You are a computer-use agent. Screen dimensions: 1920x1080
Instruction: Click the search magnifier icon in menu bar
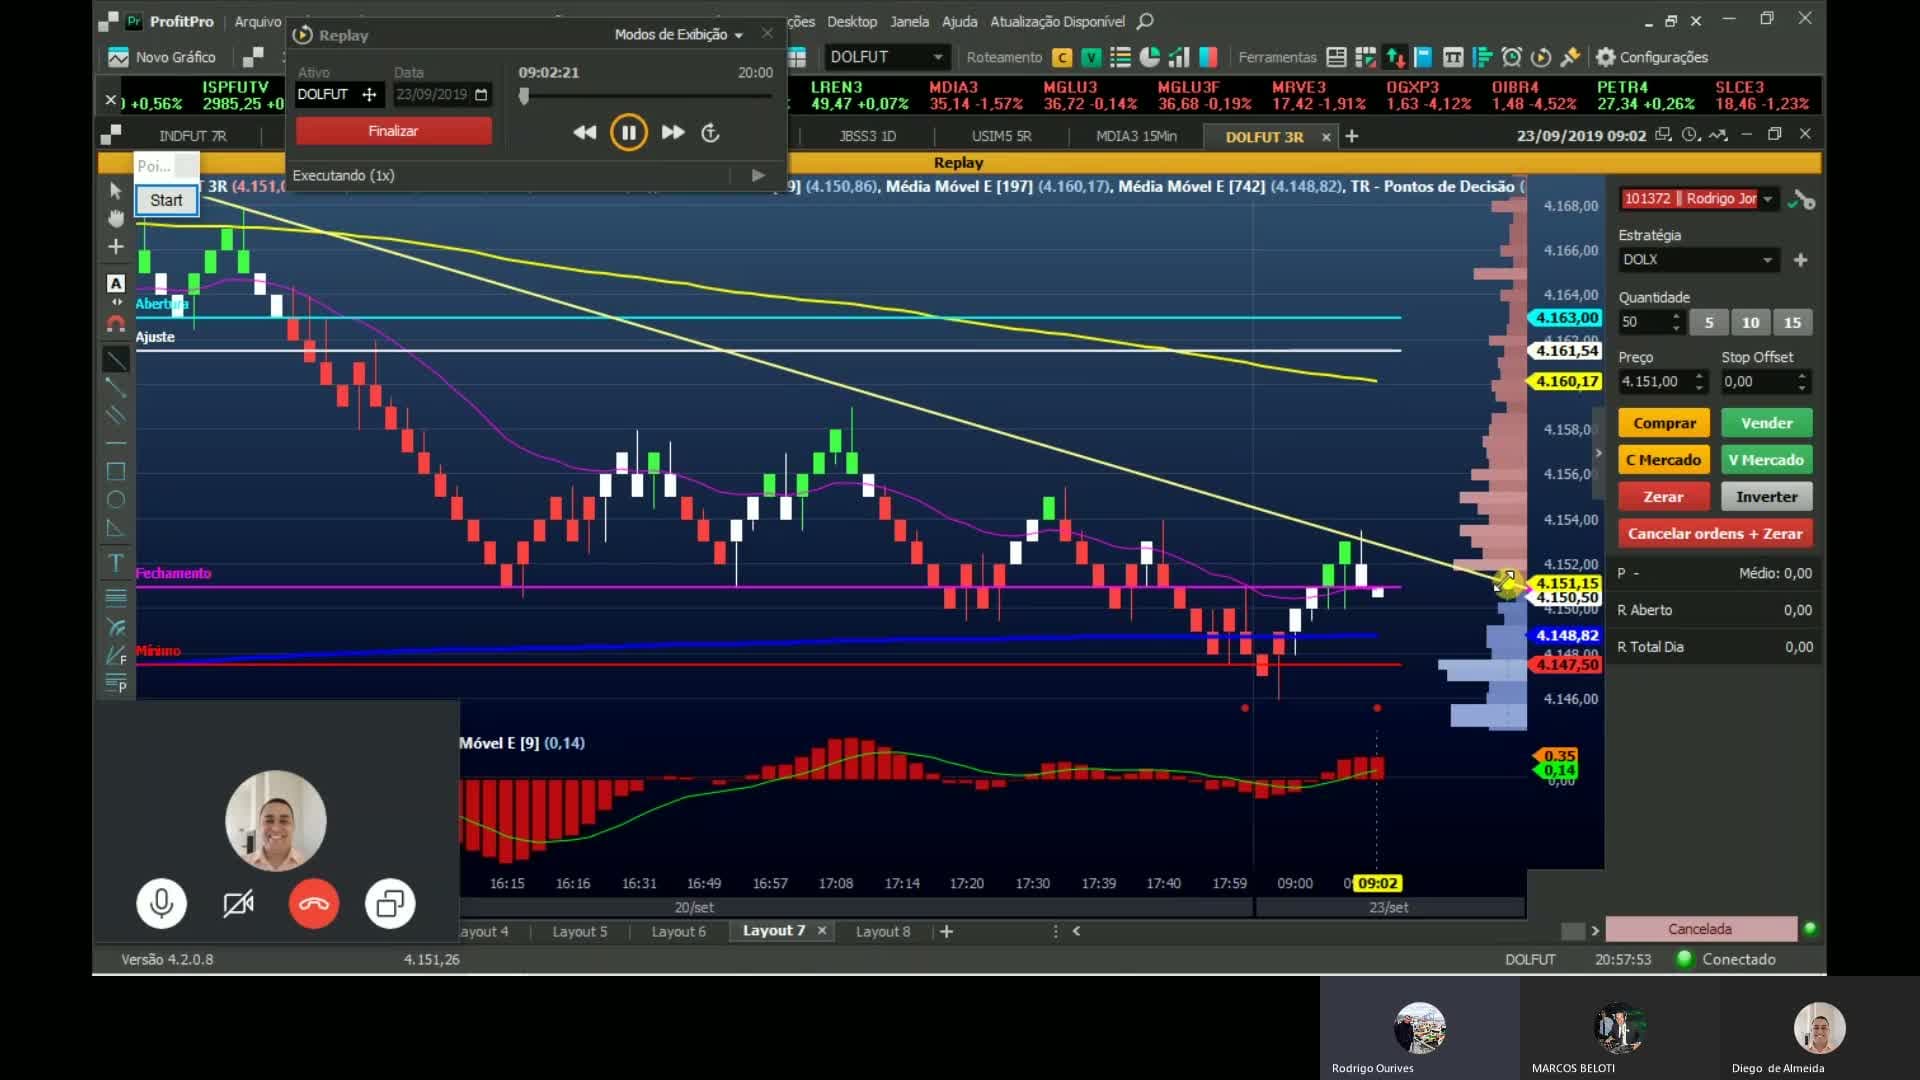(1146, 21)
